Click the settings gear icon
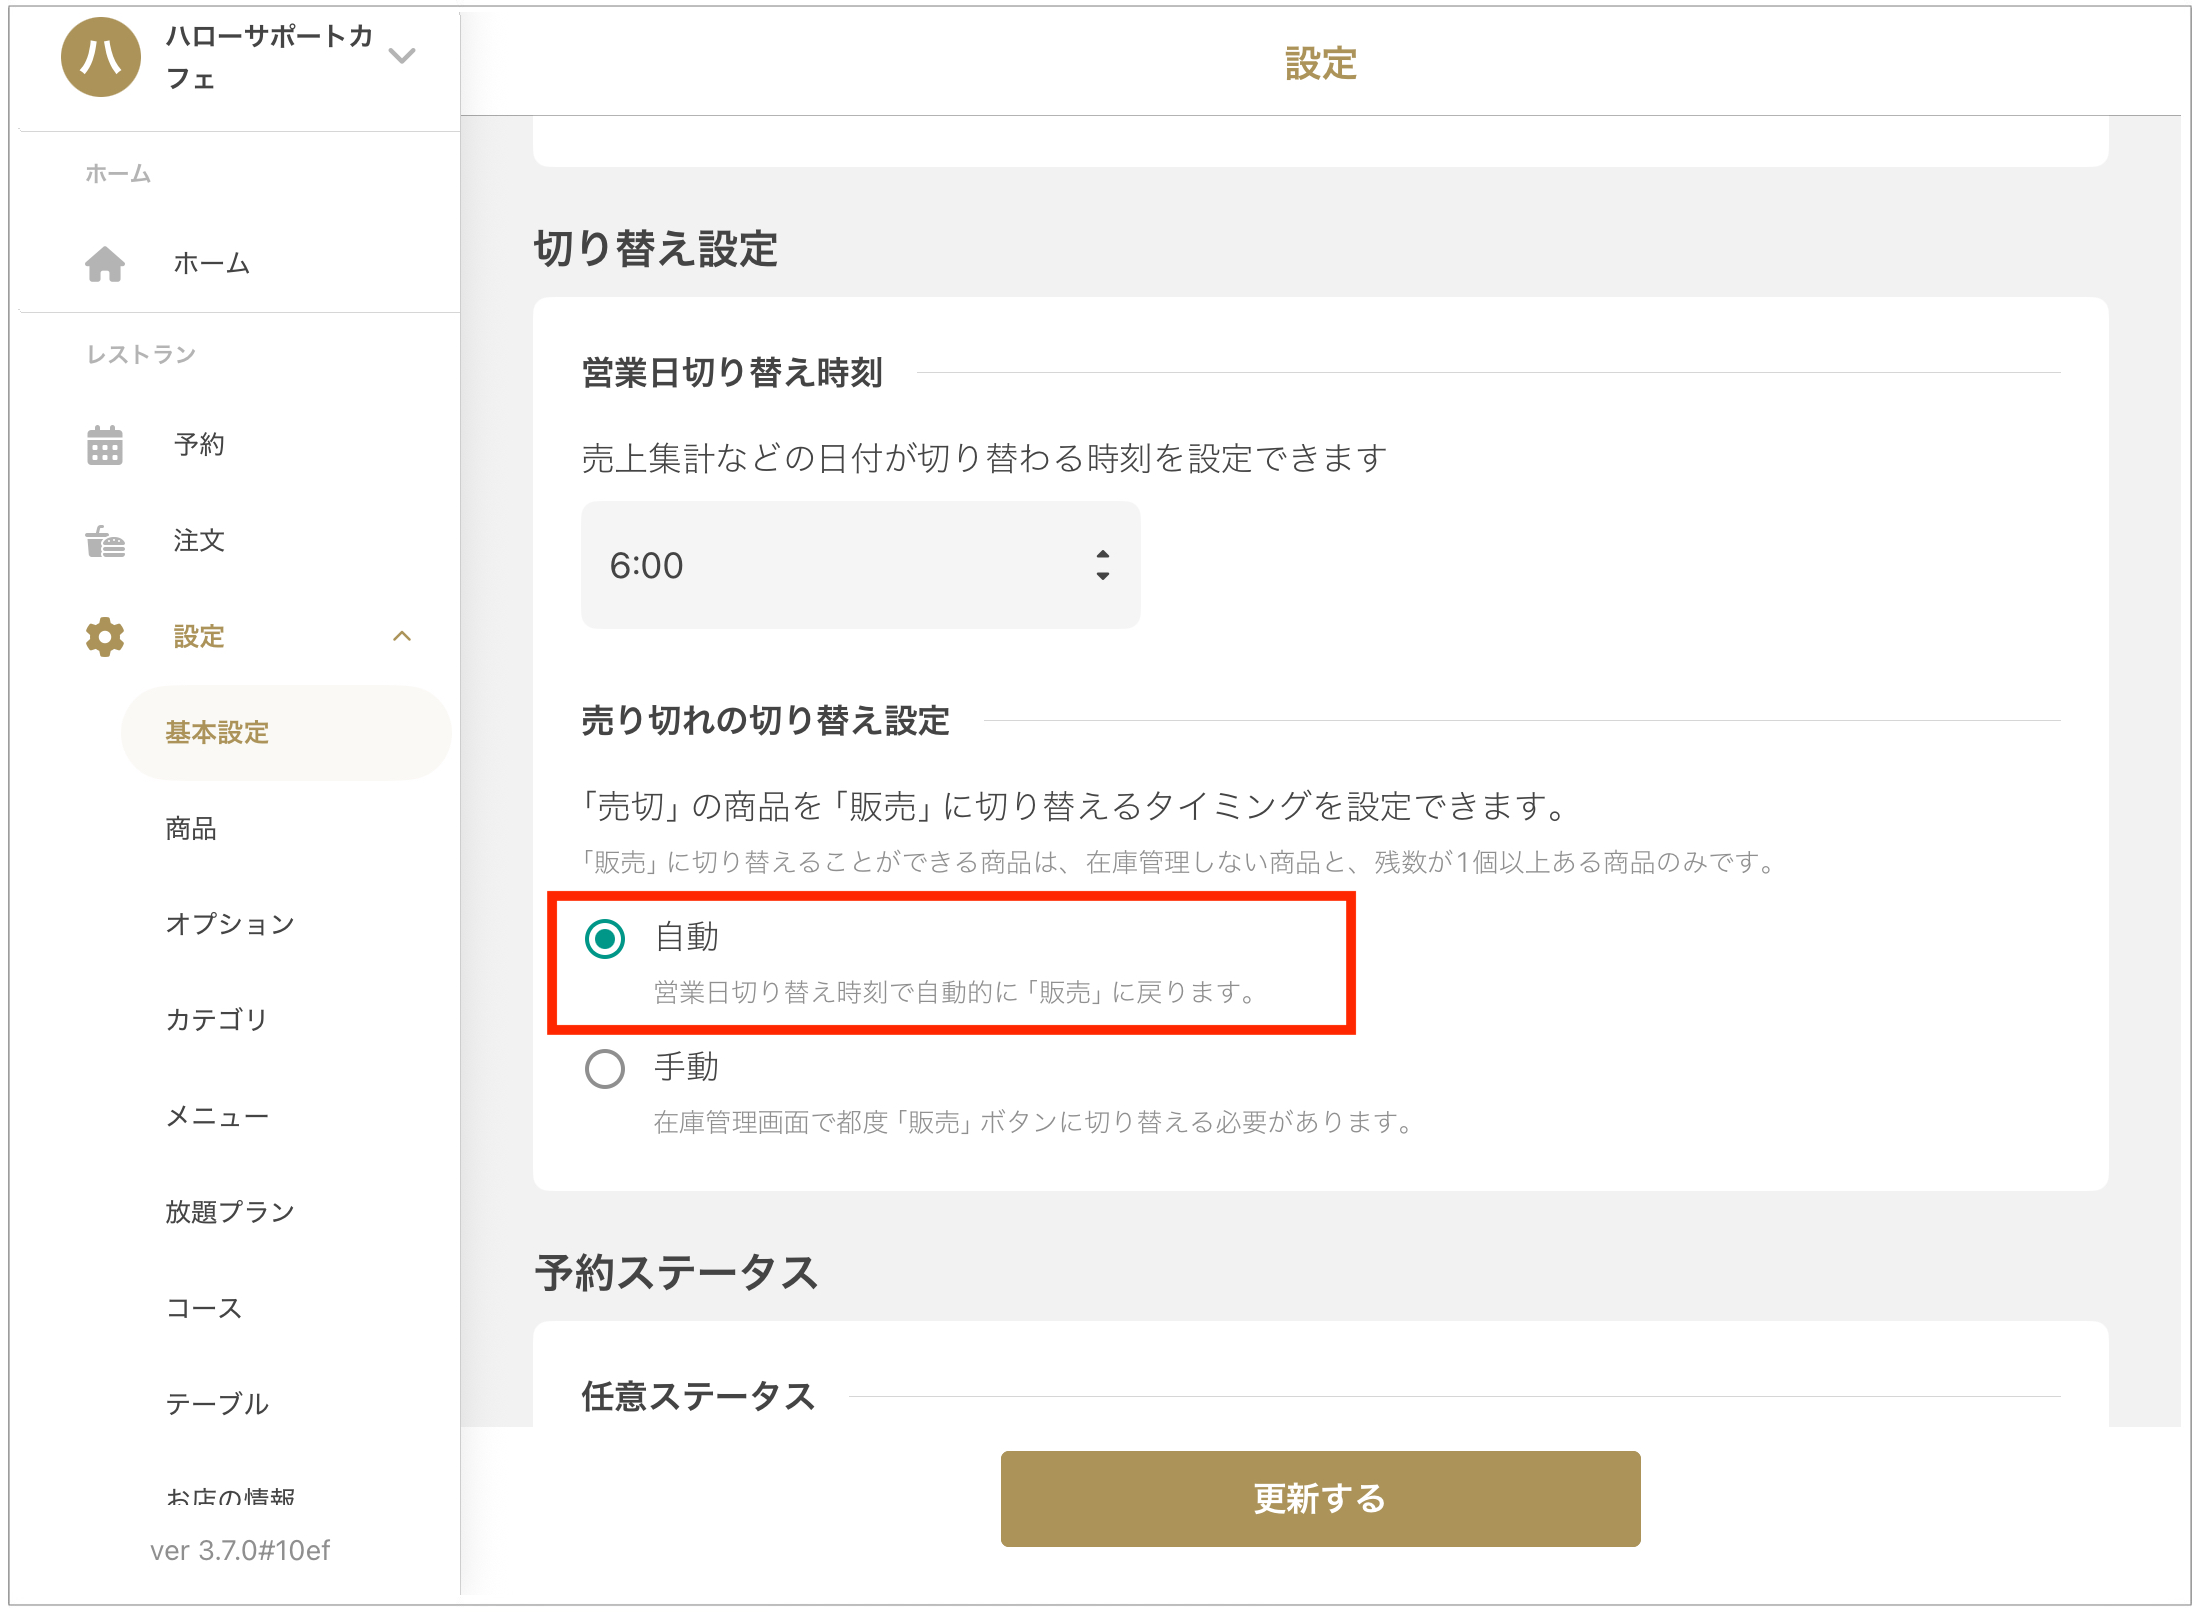The width and height of the screenshot is (2198, 1612). click(x=105, y=637)
